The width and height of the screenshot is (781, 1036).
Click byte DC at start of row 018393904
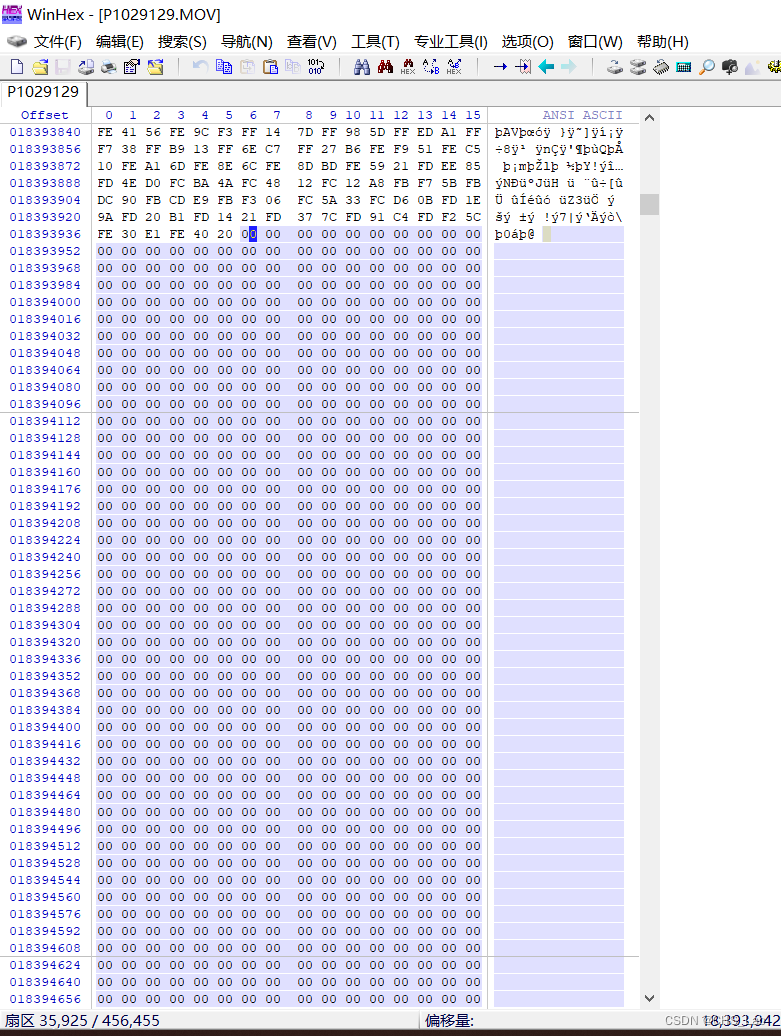[105, 200]
